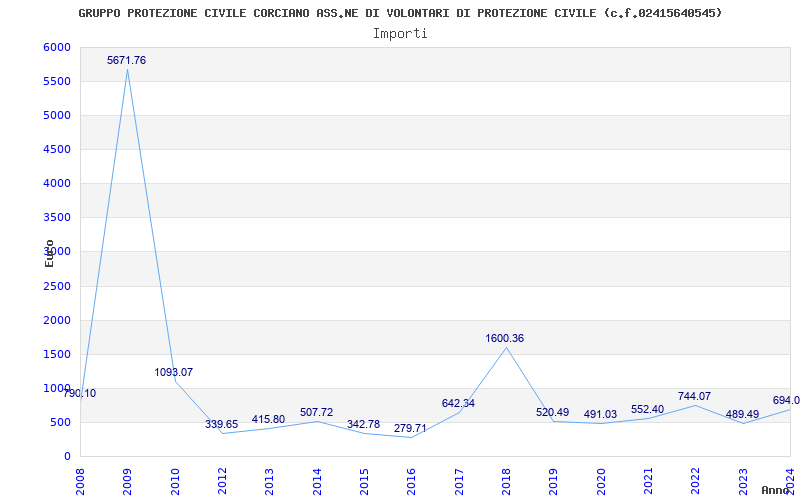Click the 4500 y-axis tick label
Image resolution: width=800 pixels, height=500 pixels.
pyautogui.click(x=56, y=149)
